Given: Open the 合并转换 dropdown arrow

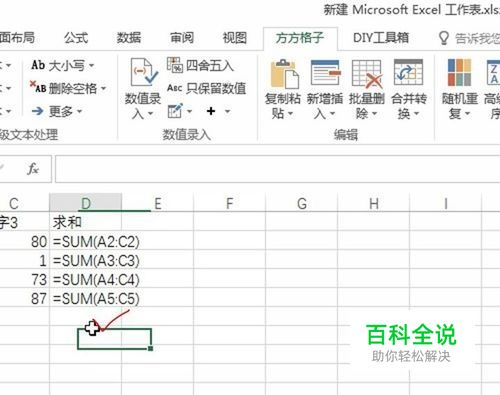Looking at the screenshot, I should (x=416, y=114).
